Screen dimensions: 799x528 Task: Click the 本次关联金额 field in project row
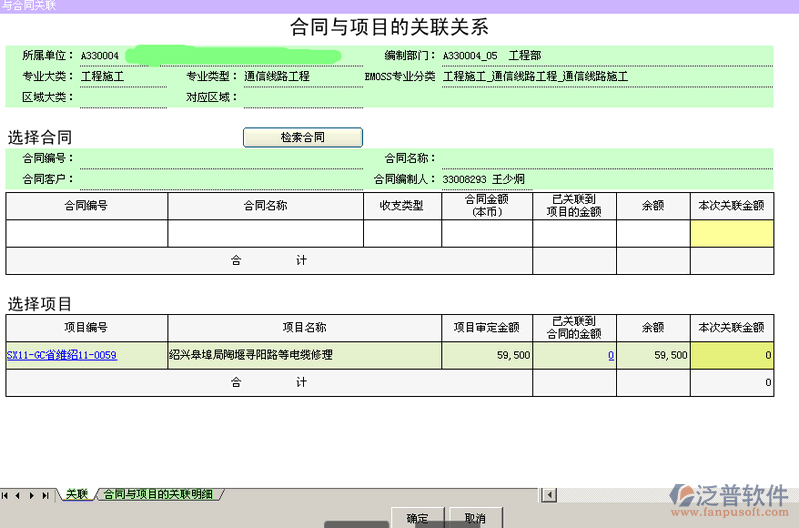coord(731,355)
